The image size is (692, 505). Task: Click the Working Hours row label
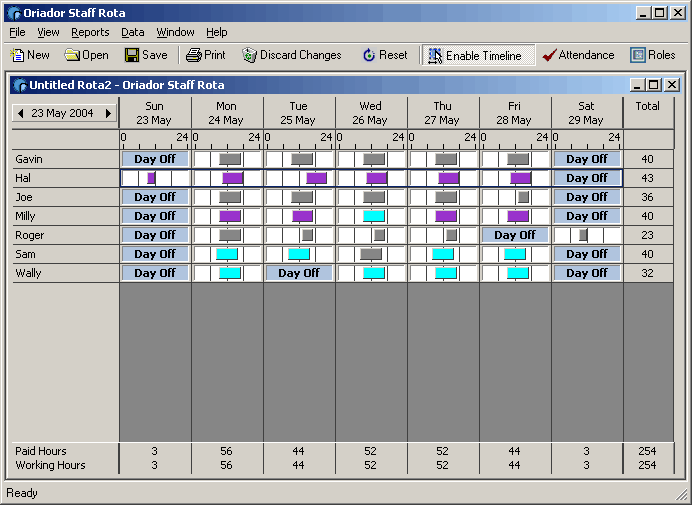[50, 465]
